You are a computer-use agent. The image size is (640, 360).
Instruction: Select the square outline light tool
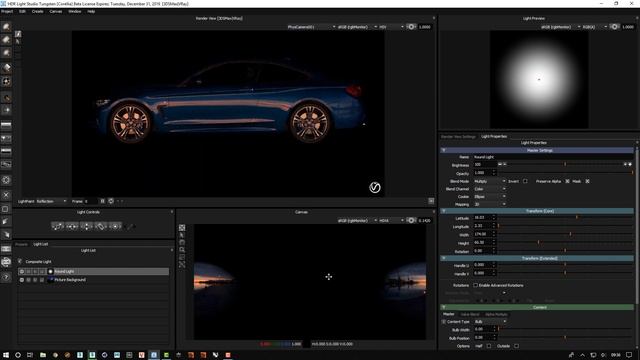[6, 209]
